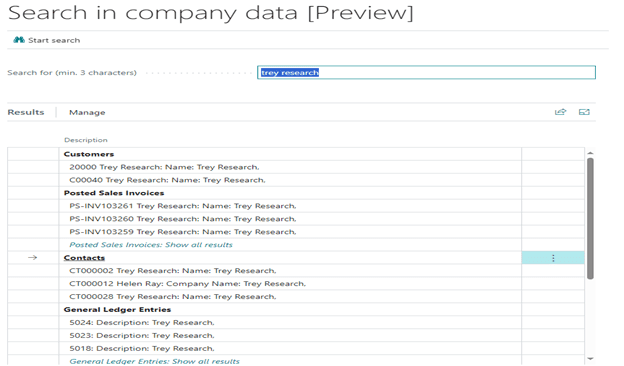Open contact CT000002 Trey Research

(x=173, y=271)
